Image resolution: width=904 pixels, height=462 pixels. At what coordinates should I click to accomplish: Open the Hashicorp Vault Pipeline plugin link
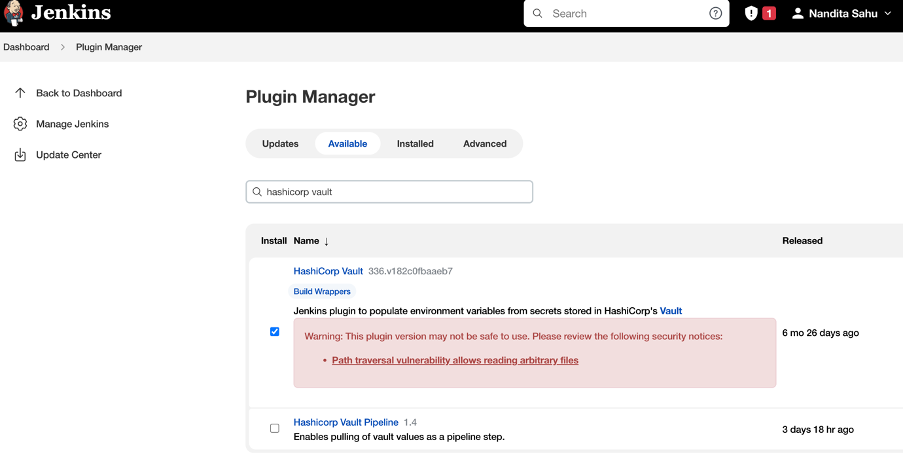click(x=346, y=422)
